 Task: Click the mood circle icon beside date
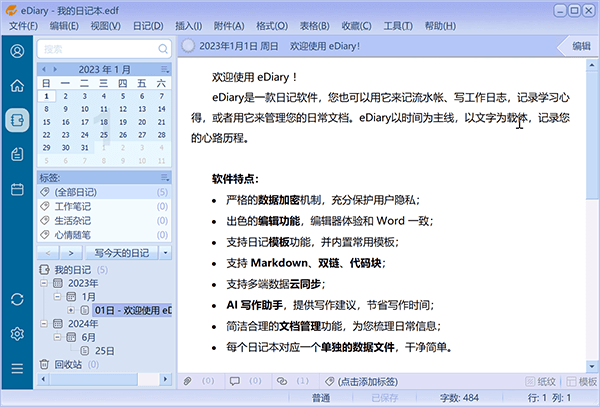tap(188, 46)
